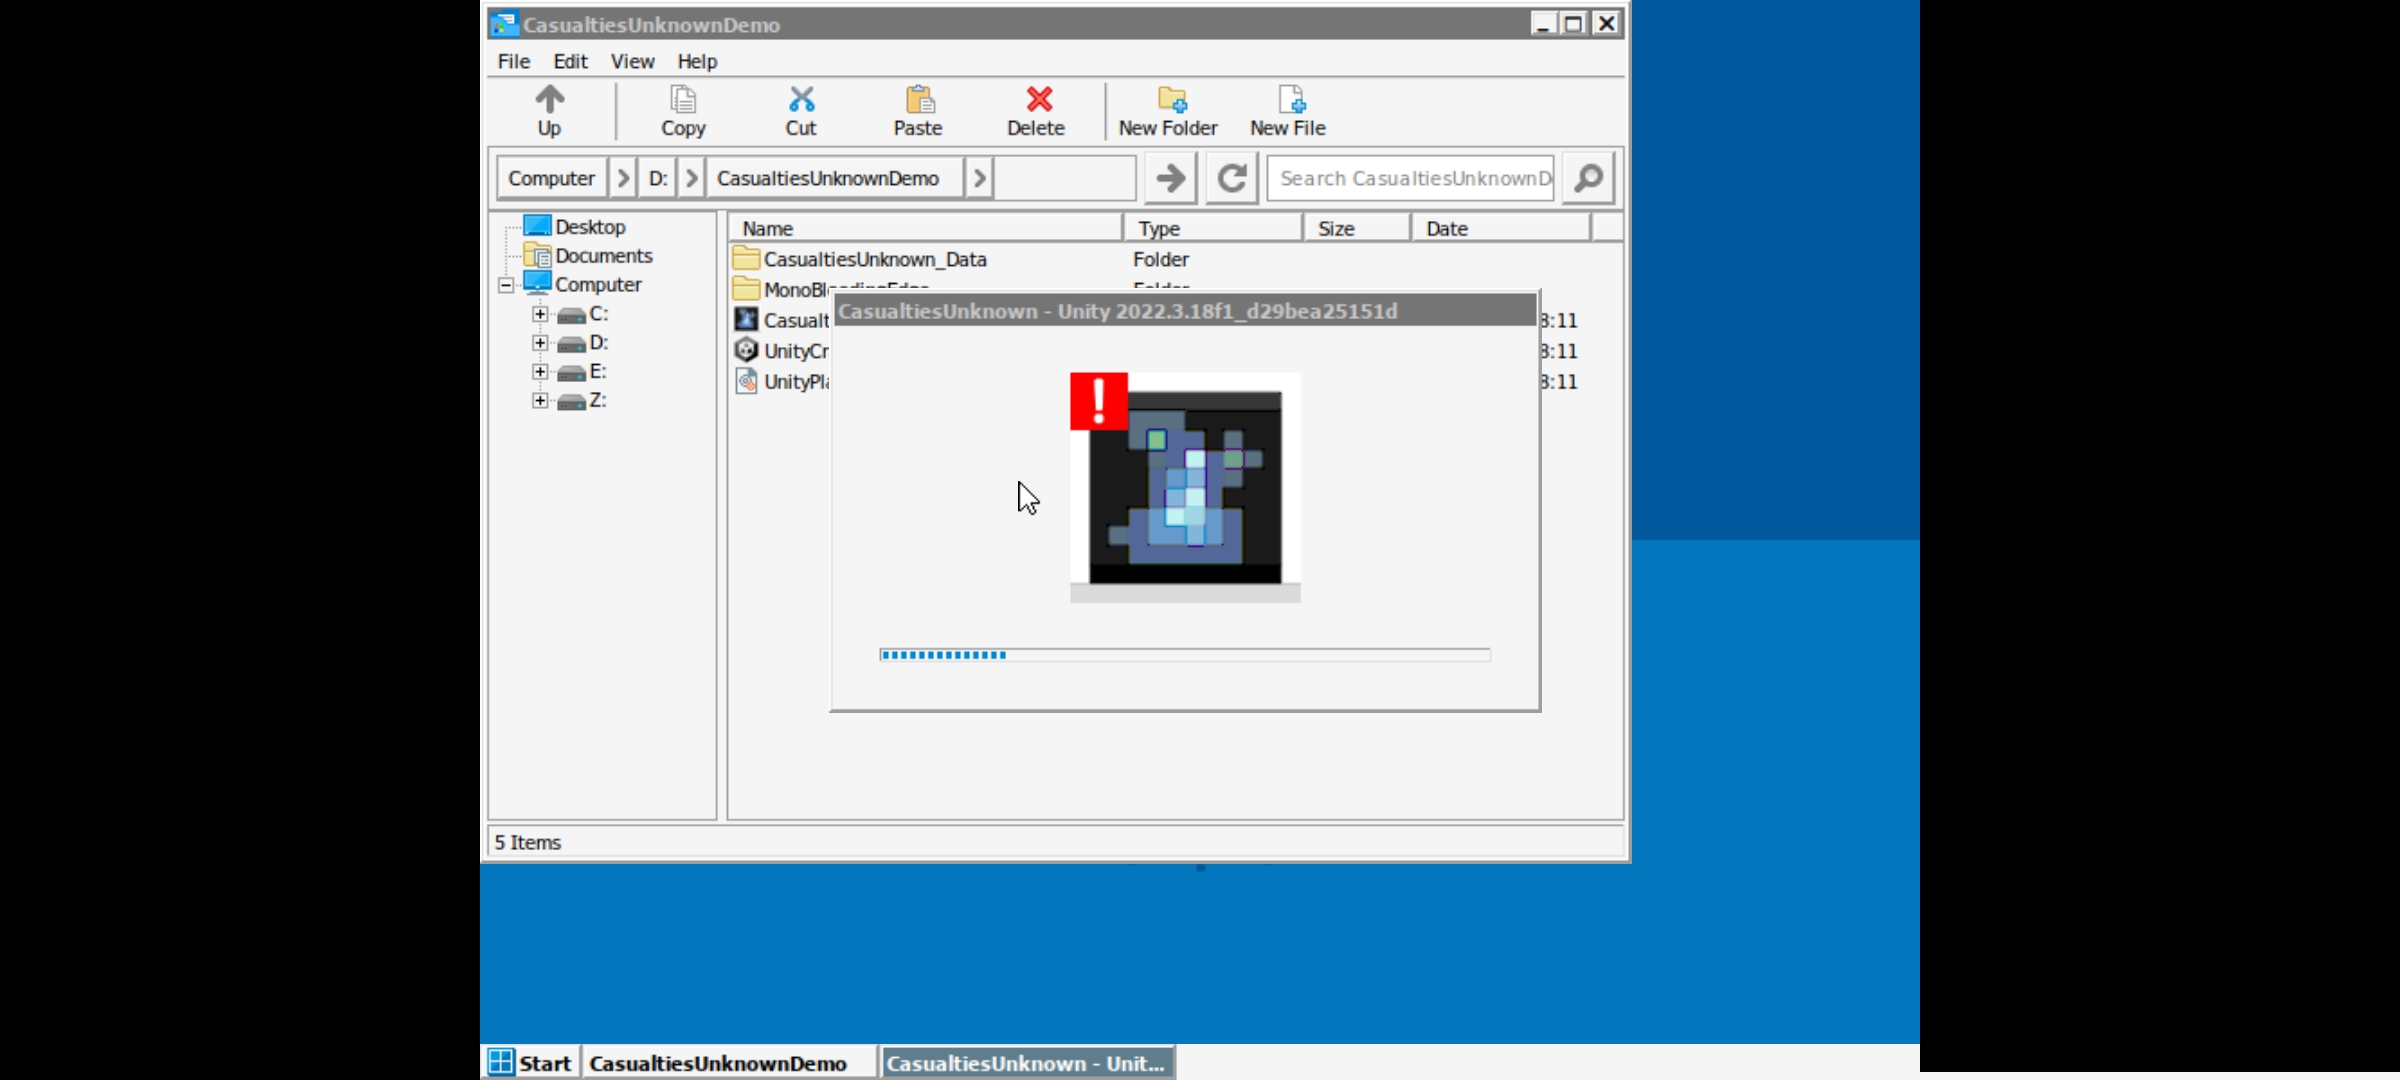Click the red Delete icon
Image resolution: width=2400 pixels, height=1080 pixels.
coord(1037,100)
